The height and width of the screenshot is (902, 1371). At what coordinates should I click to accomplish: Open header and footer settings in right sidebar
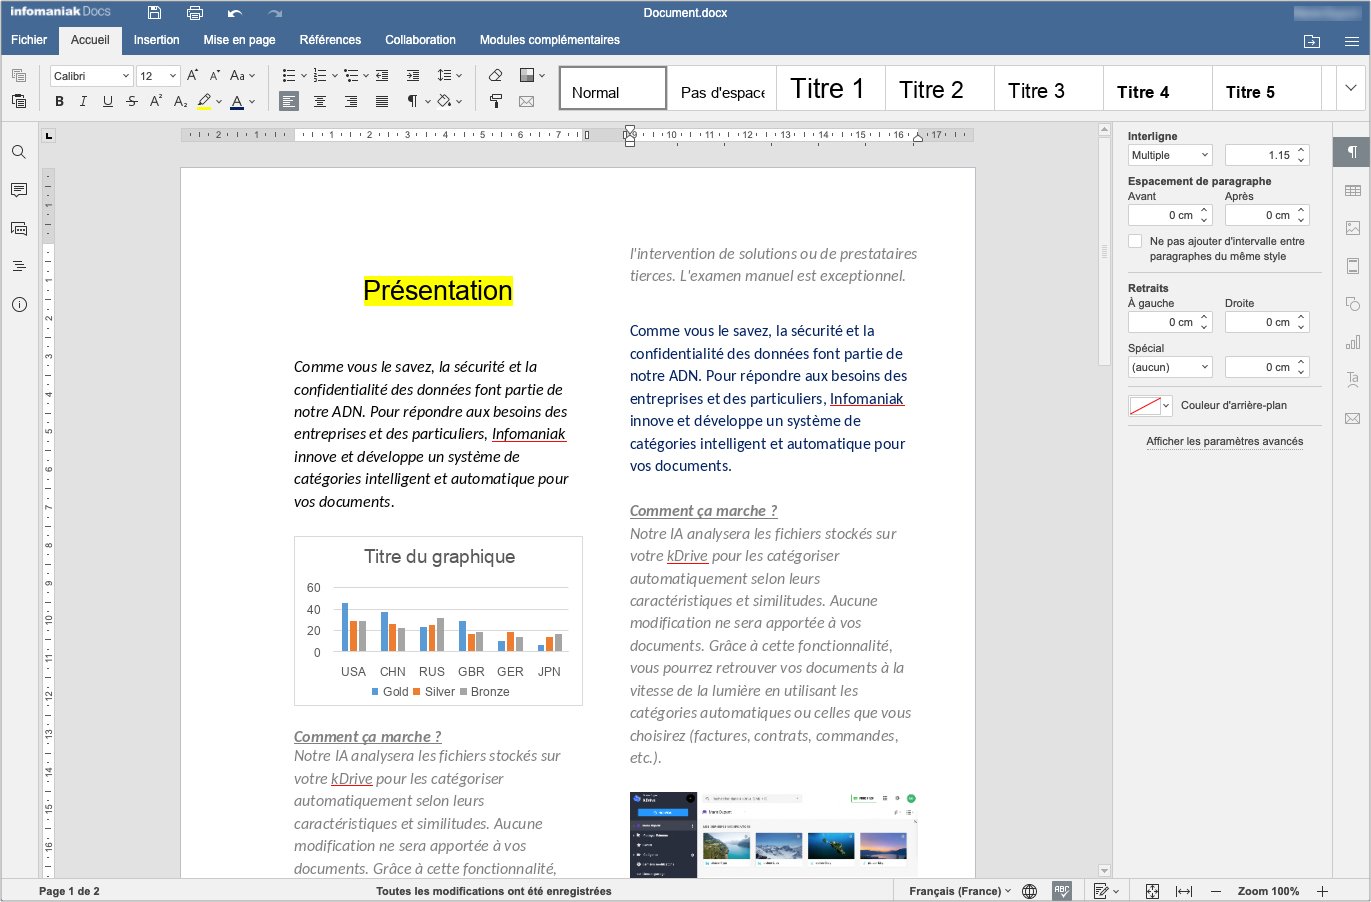coord(1353,266)
